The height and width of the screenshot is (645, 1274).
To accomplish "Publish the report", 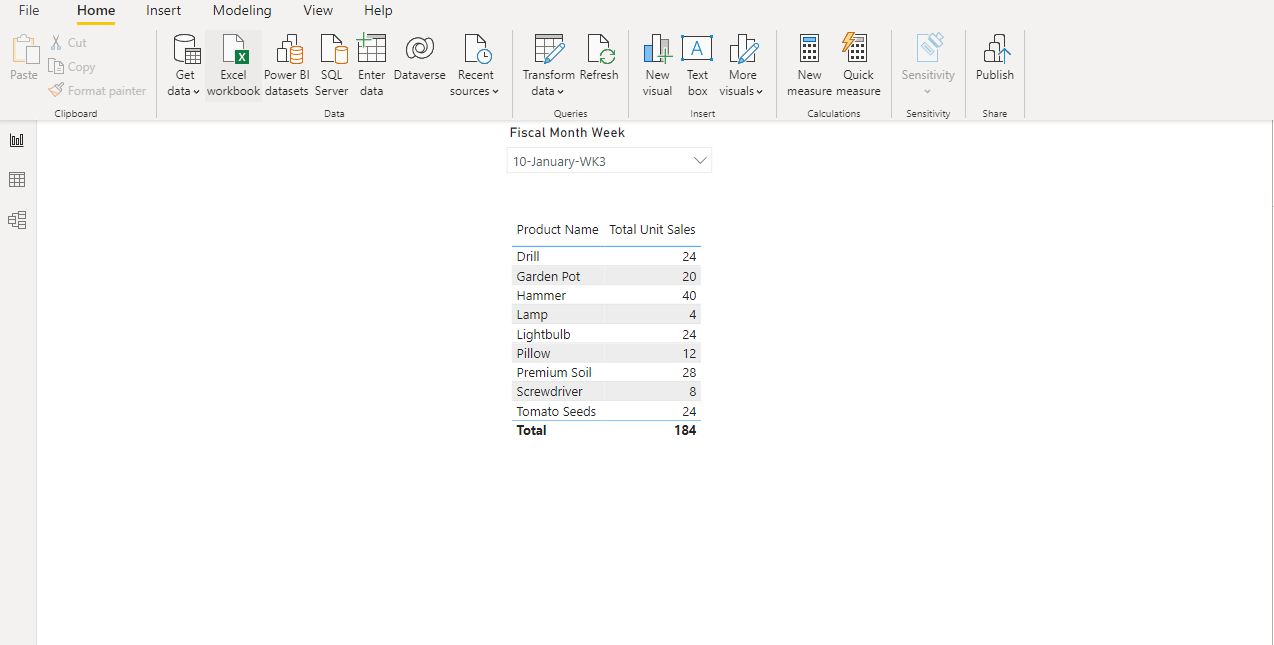I will coord(995,58).
